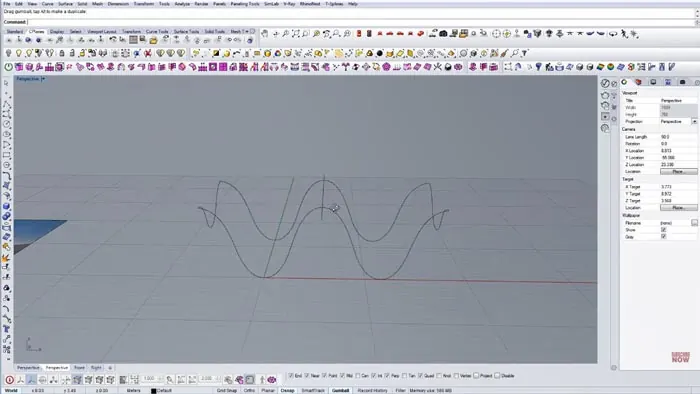Switch to the Standard toolbar tab
This screenshot has width=700, height=394.
coord(15,32)
